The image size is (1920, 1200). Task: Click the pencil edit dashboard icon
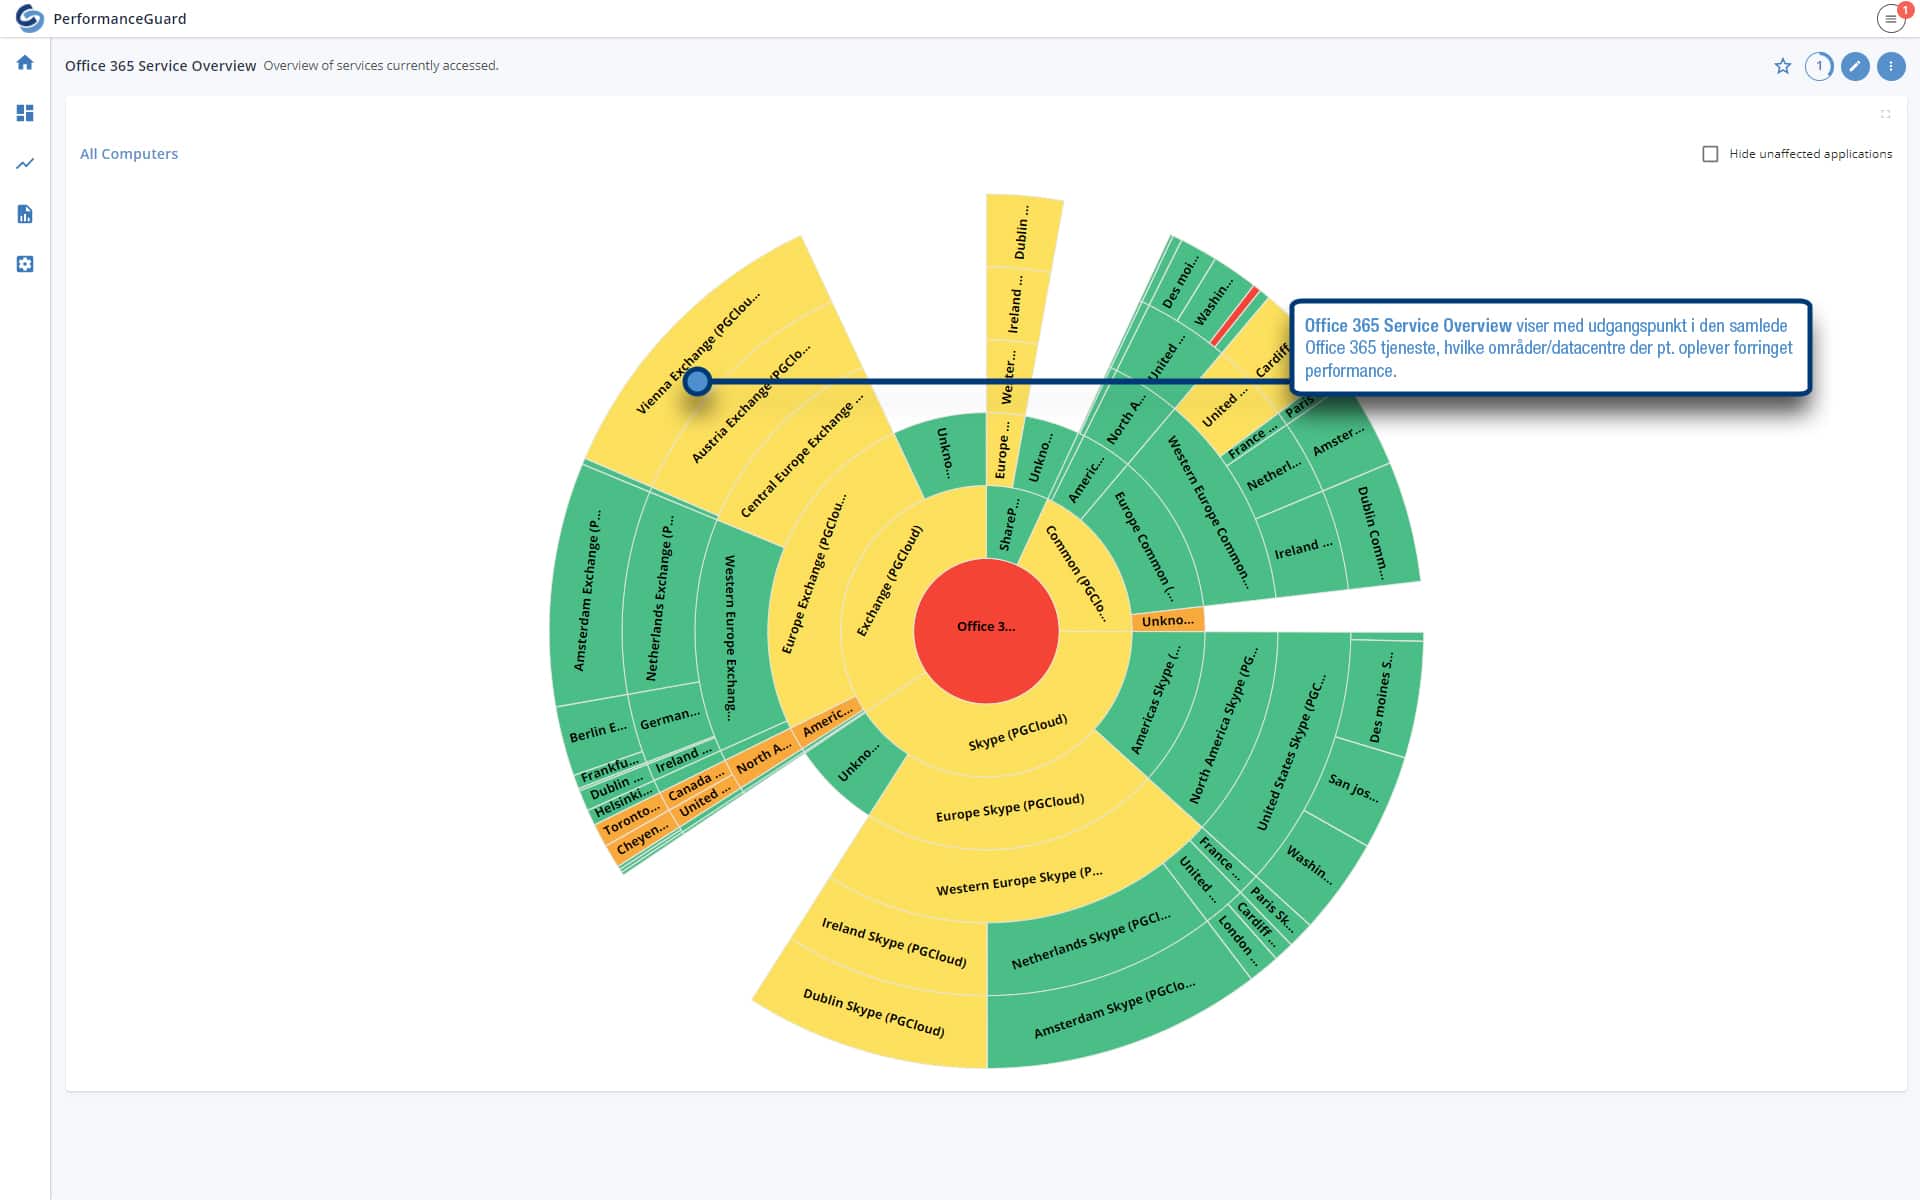point(1855,67)
